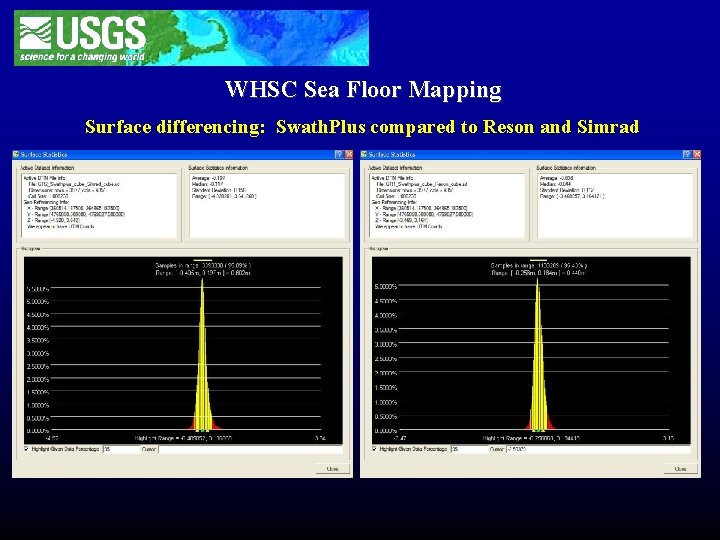Click the USGS logo banner
This screenshot has height=540, width=720.
click(x=191, y=38)
